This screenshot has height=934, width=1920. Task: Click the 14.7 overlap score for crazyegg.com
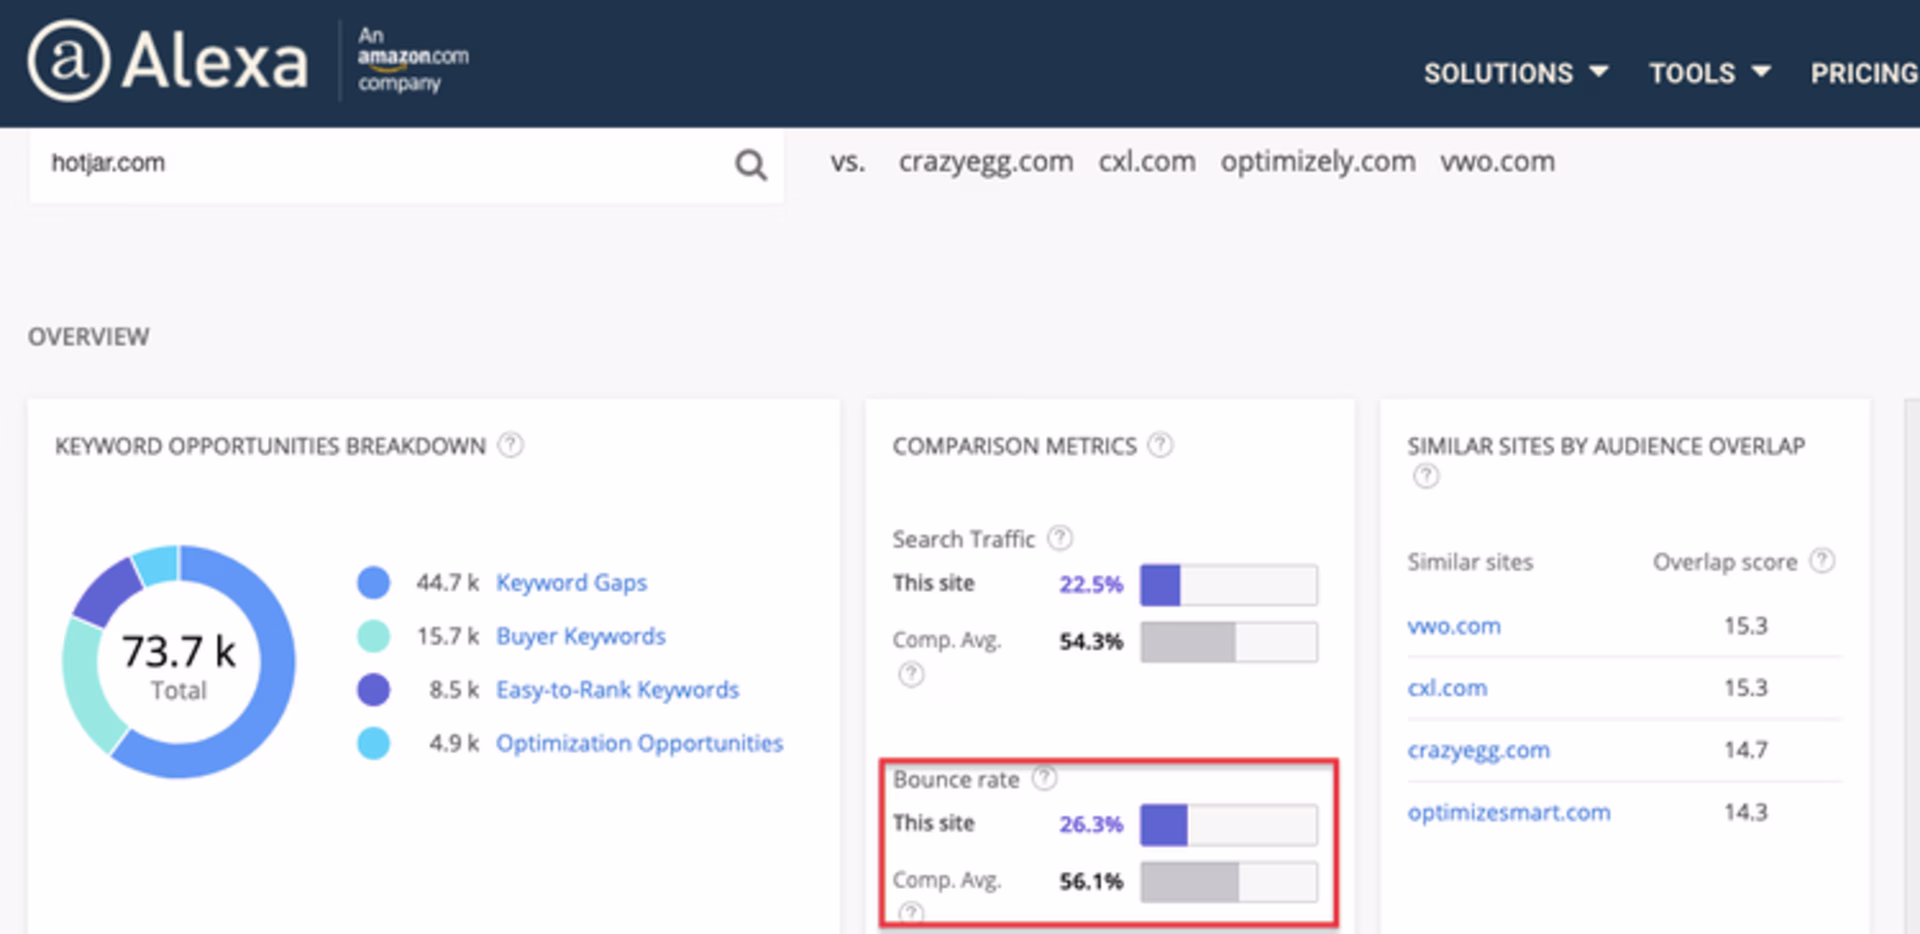click(x=1746, y=750)
